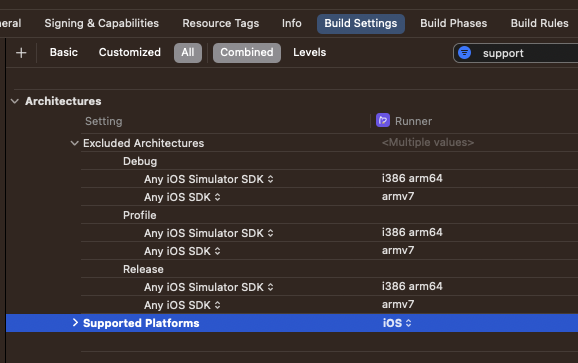Click the filter icon in search field
The height and width of the screenshot is (363, 578).
[464, 53]
